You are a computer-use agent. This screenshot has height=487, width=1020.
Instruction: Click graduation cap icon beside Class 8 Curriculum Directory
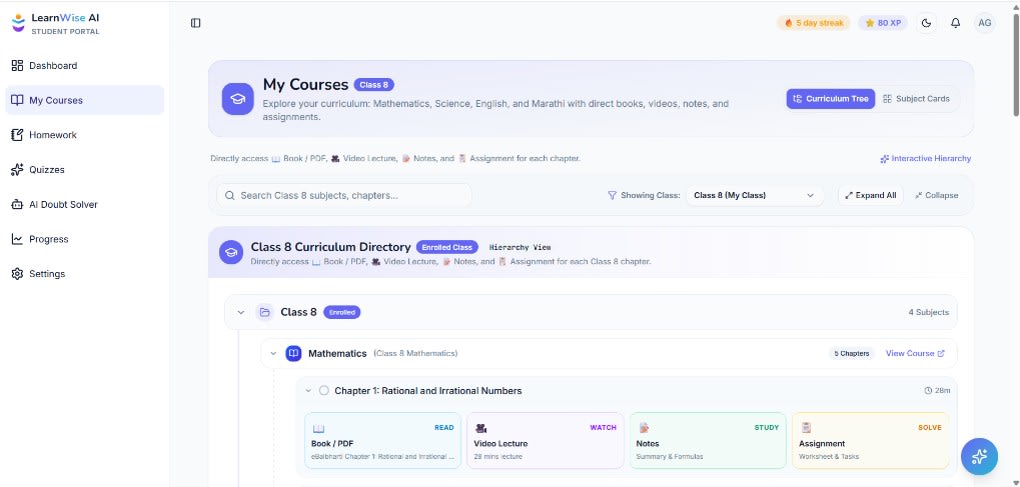point(231,252)
